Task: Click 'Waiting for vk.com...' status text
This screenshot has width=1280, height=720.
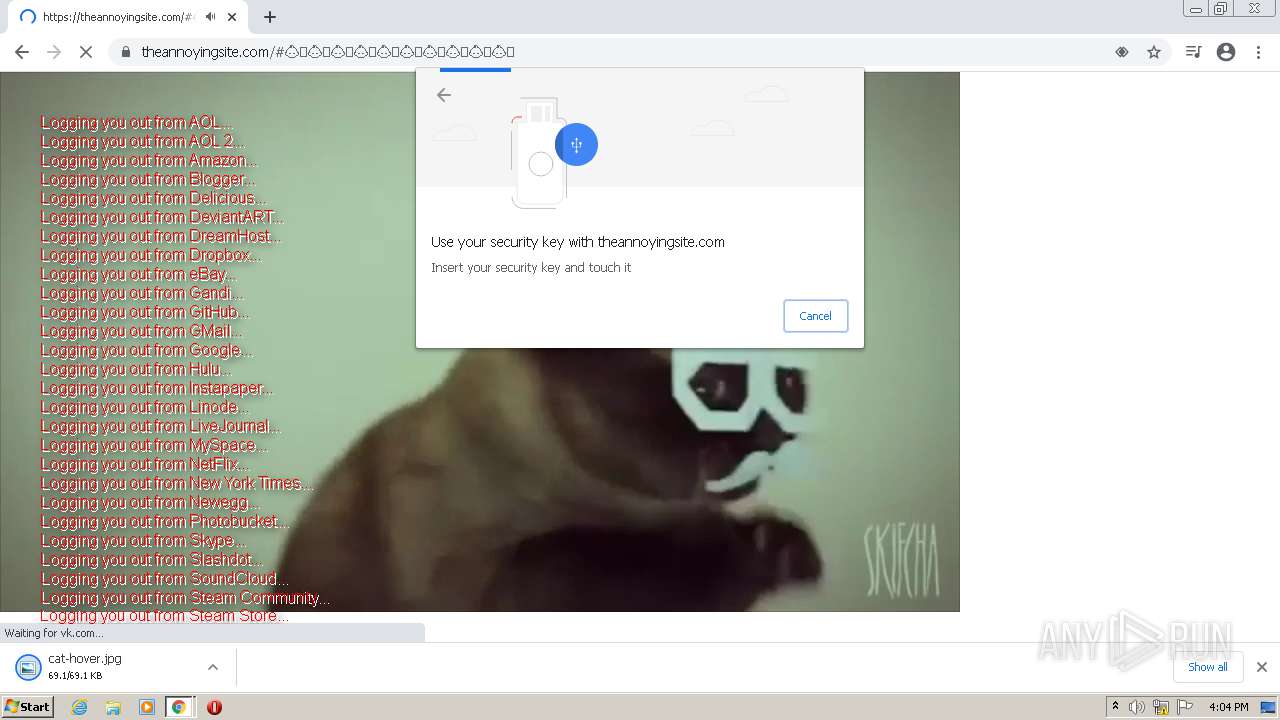Action: click(54, 633)
